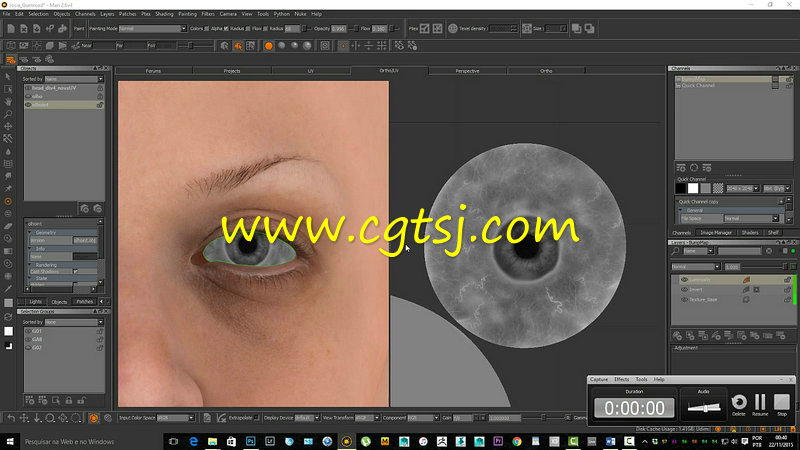
Task: Switch to the UV view tab
Action: pos(310,71)
